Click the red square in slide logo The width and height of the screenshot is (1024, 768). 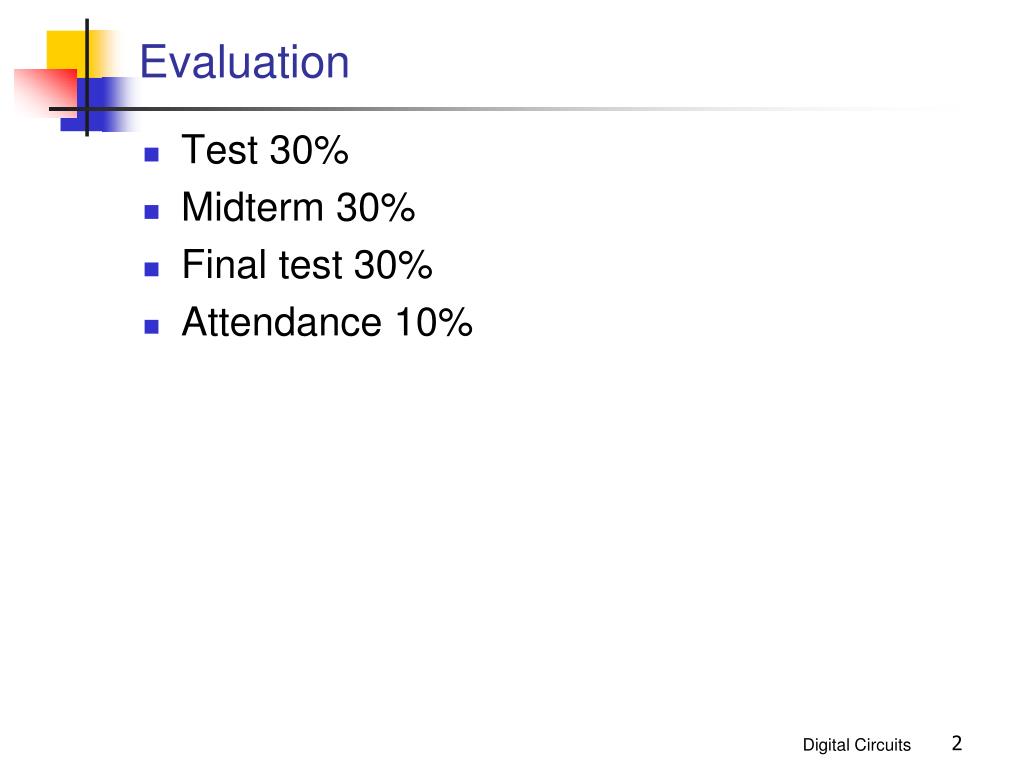[44, 92]
